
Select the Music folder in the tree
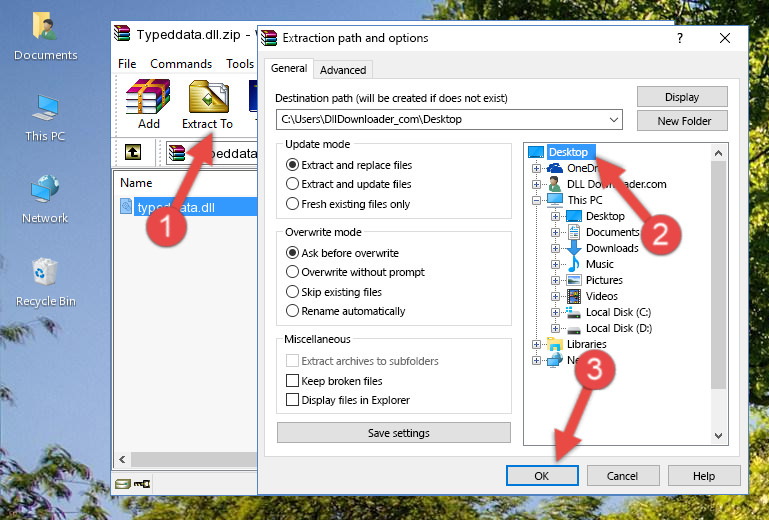[x=600, y=264]
